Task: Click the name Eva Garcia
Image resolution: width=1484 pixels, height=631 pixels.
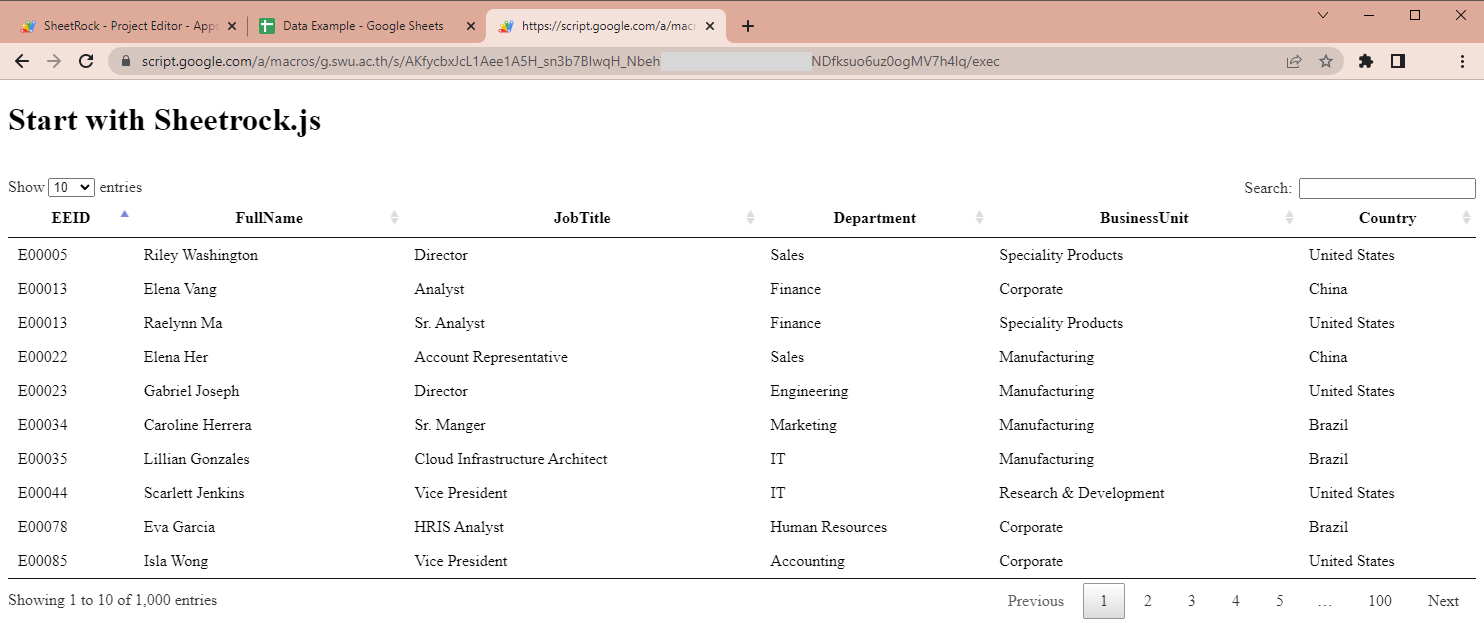Action: click(179, 527)
